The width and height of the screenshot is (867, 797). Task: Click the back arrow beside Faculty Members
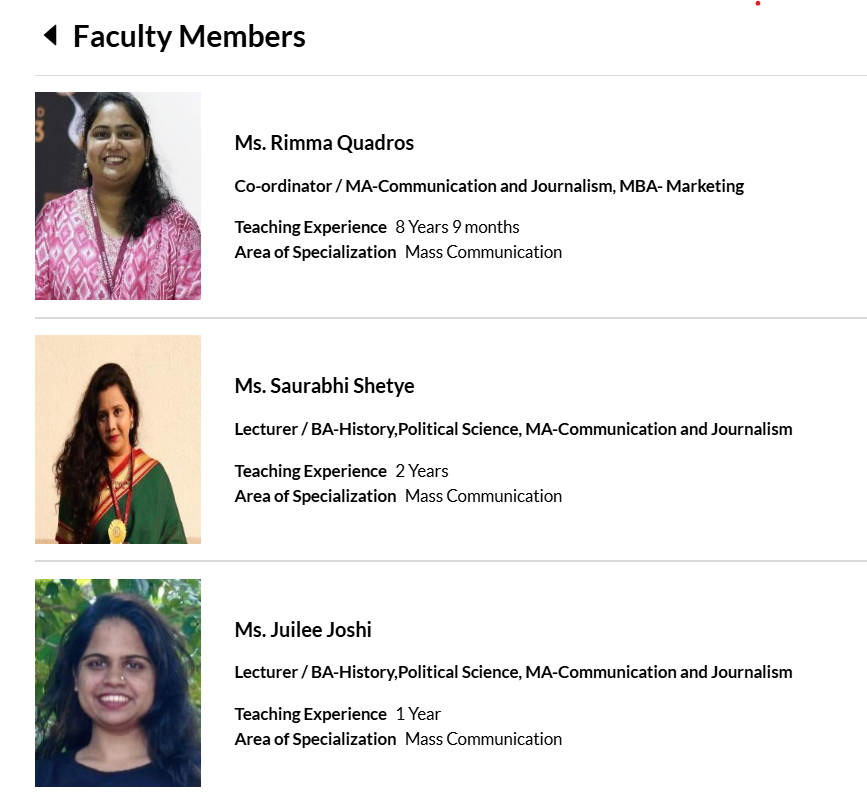coord(50,37)
